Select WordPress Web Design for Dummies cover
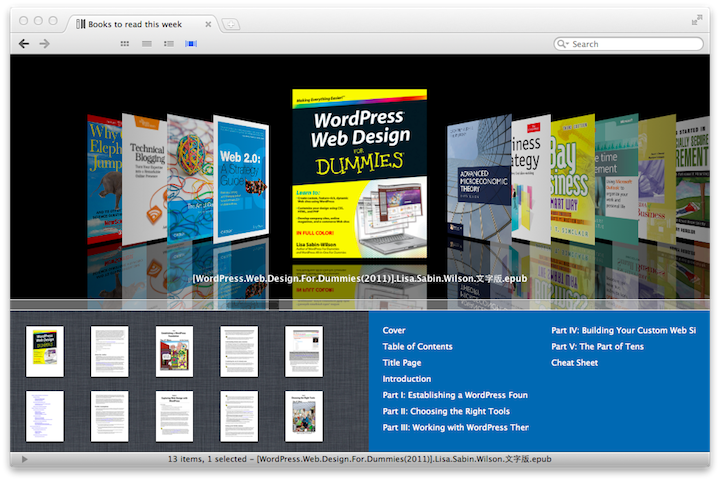Viewport: 720px width, 481px height. 360,173
